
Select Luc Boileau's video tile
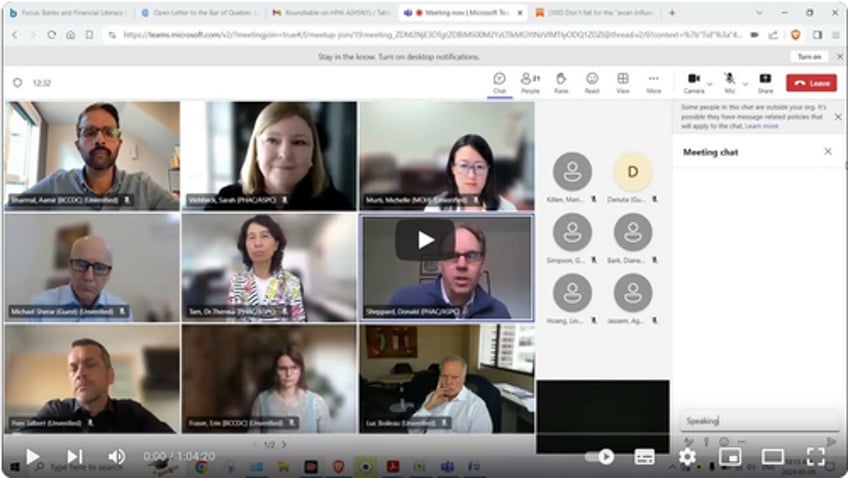(x=447, y=379)
